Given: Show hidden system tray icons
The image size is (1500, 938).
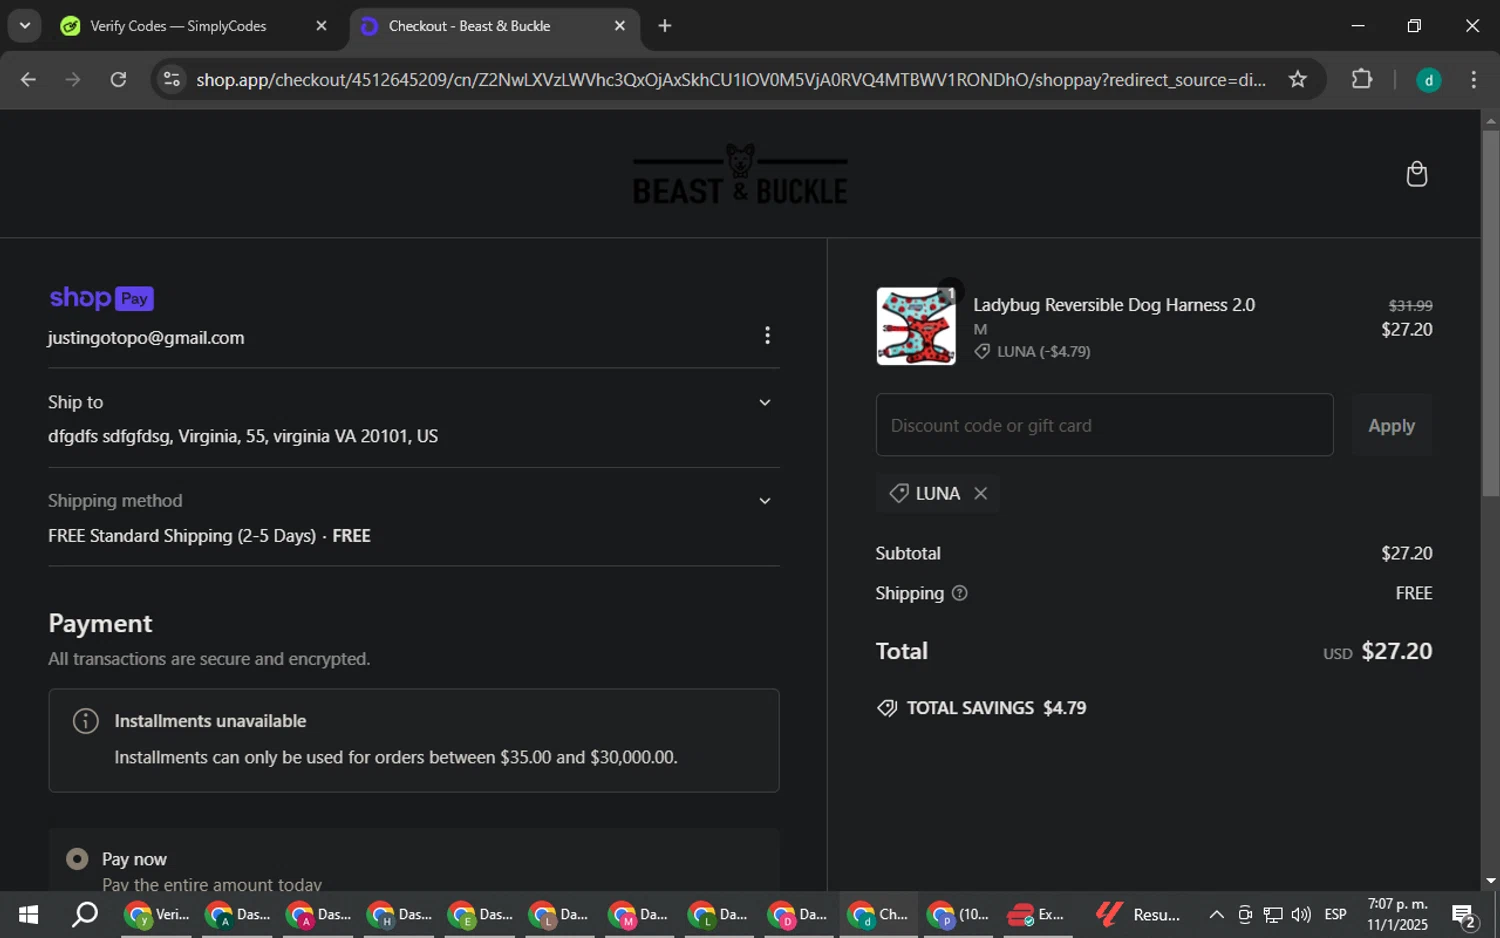Looking at the screenshot, I should pyautogui.click(x=1216, y=914).
